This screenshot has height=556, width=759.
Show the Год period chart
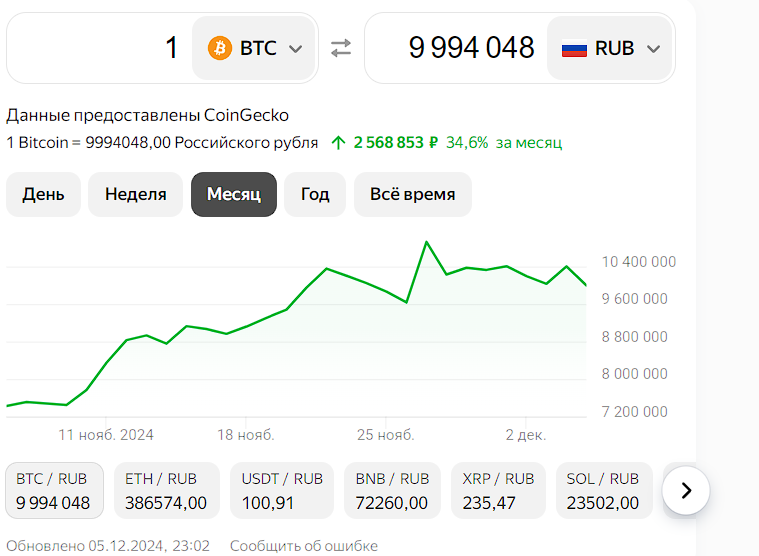click(x=315, y=194)
